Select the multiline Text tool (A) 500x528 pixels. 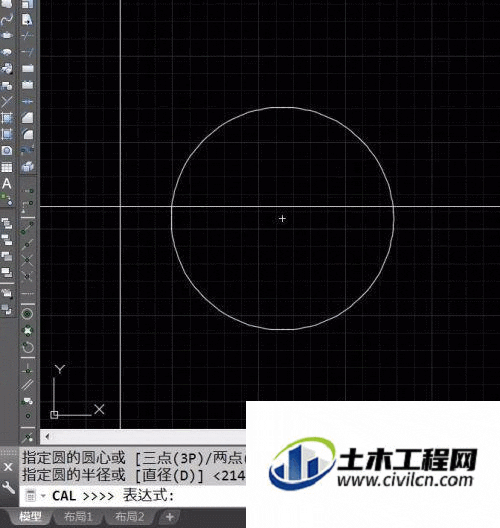pyautogui.click(x=6, y=184)
